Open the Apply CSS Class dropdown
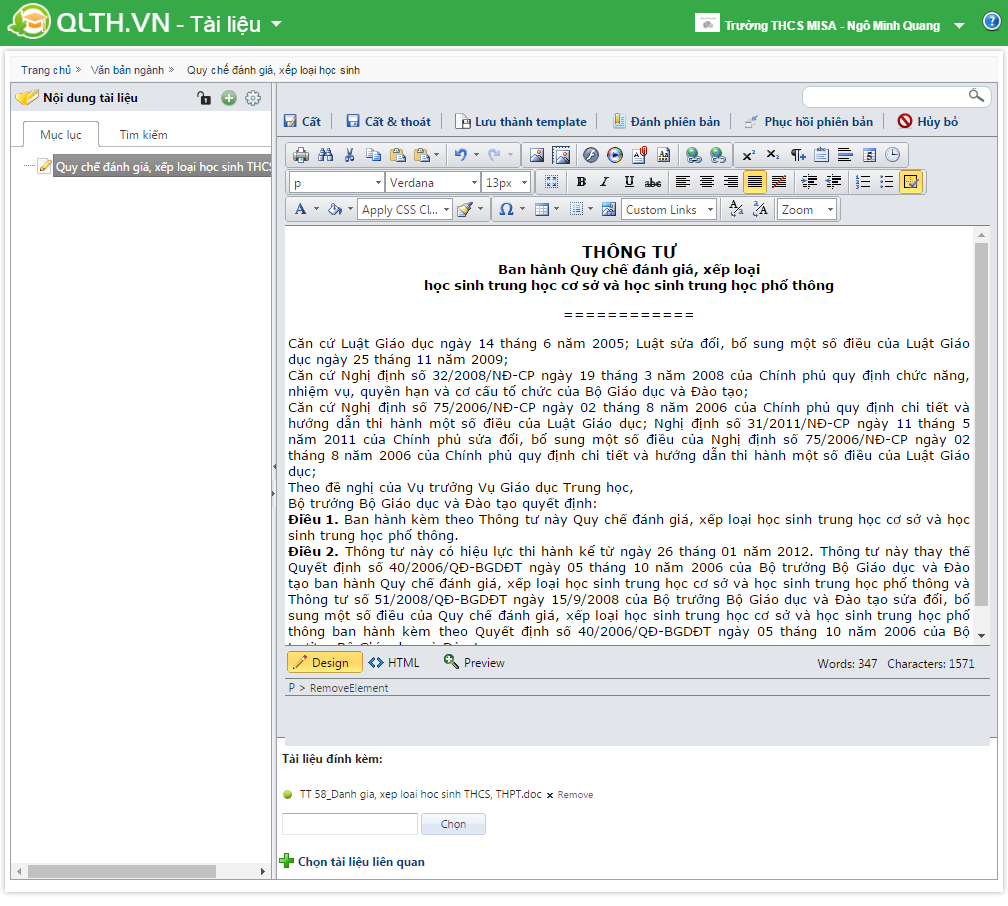Image resolution: width=1008 pixels, height=906 pixels. pyautogui.click(x=405, y=210)
